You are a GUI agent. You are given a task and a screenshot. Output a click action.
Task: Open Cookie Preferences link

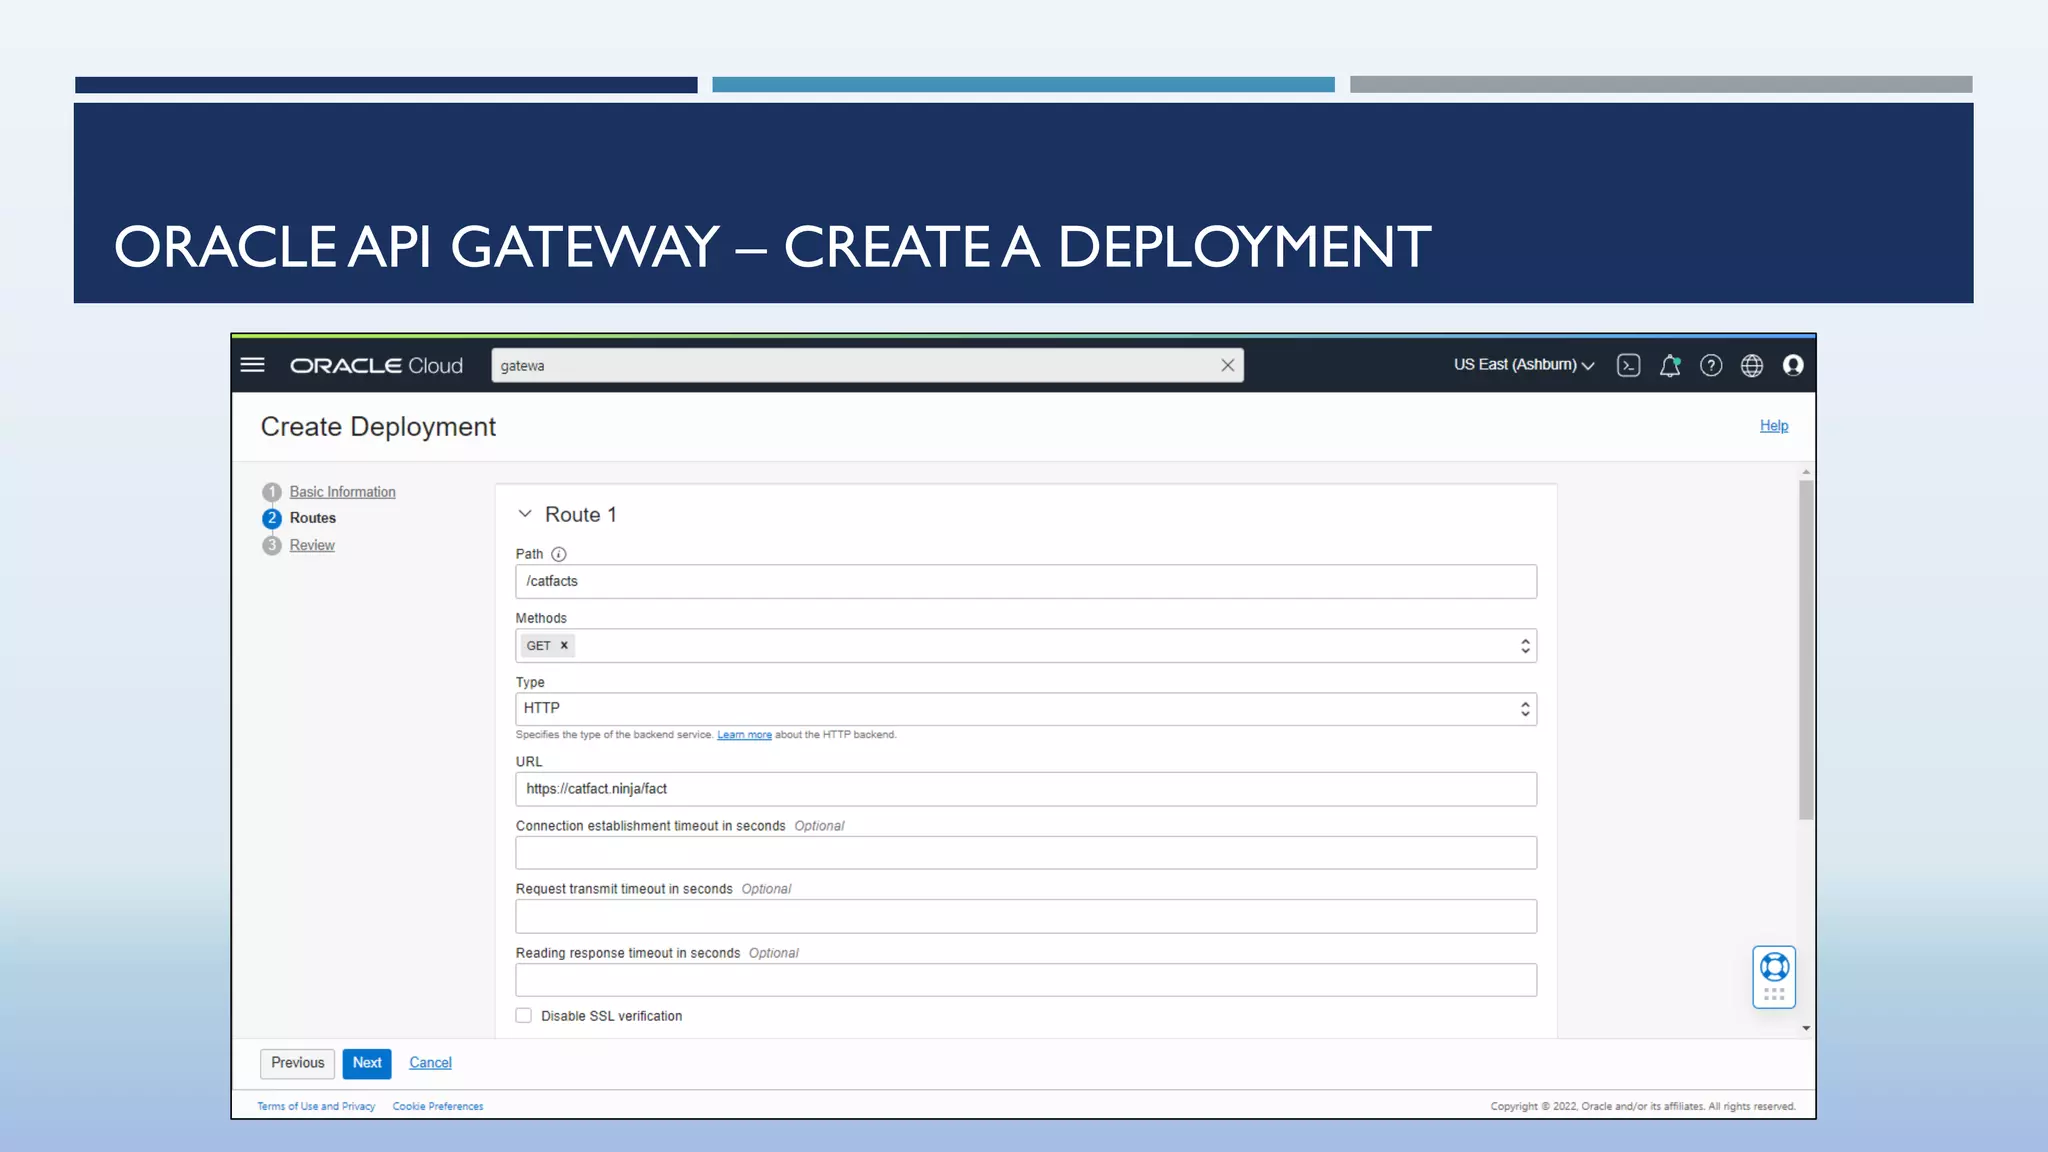pyautogui.click(x=438, y=1106)
